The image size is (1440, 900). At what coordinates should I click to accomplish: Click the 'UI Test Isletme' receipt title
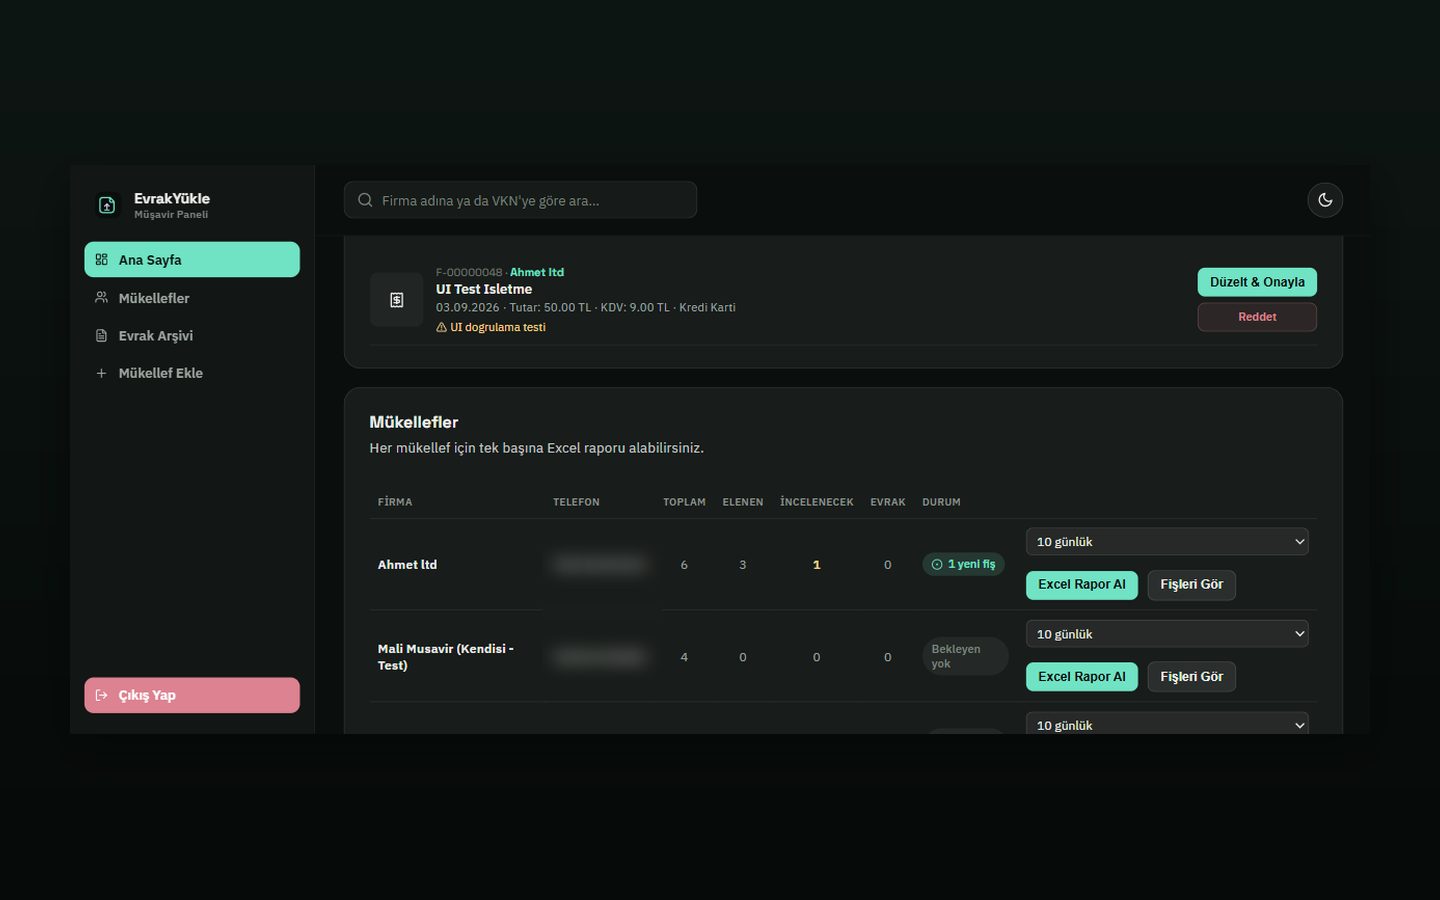pos(484,289)
